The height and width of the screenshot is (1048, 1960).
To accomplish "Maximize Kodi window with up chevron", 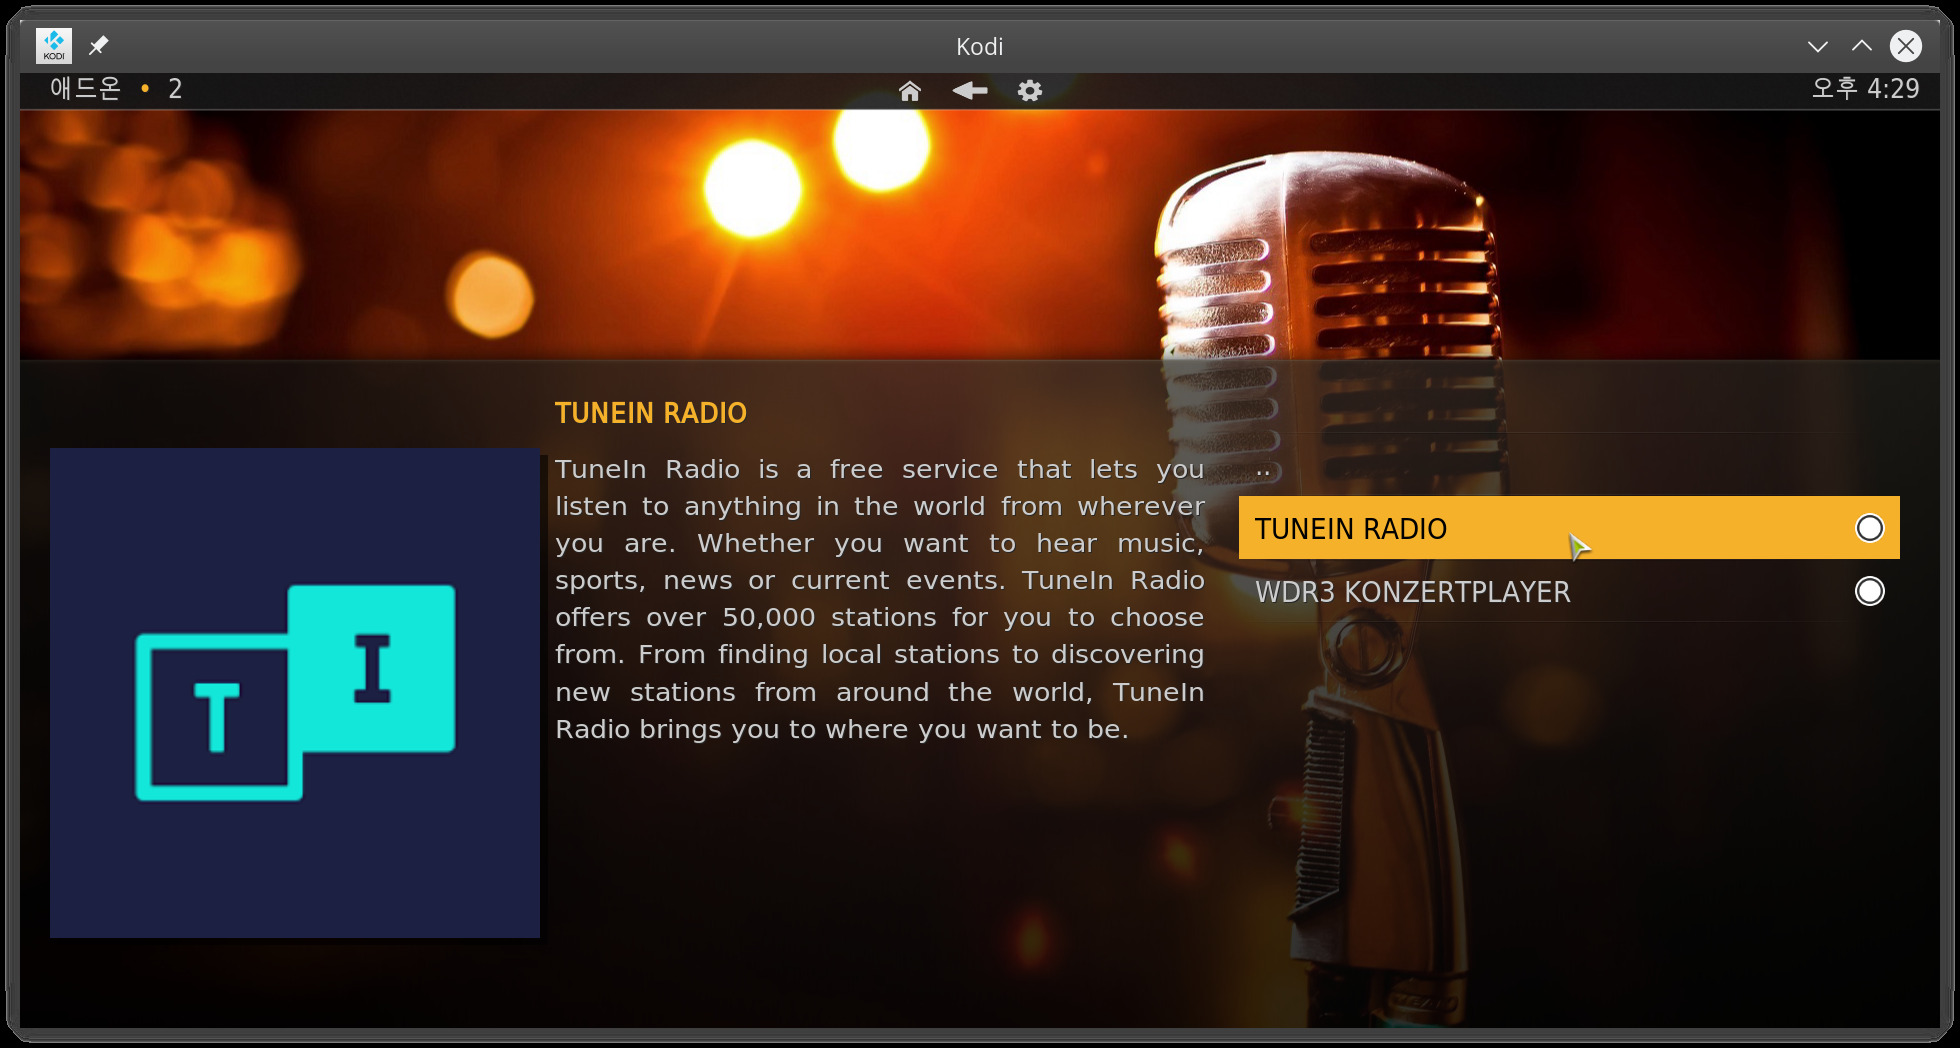I will tap(1862, 46).
